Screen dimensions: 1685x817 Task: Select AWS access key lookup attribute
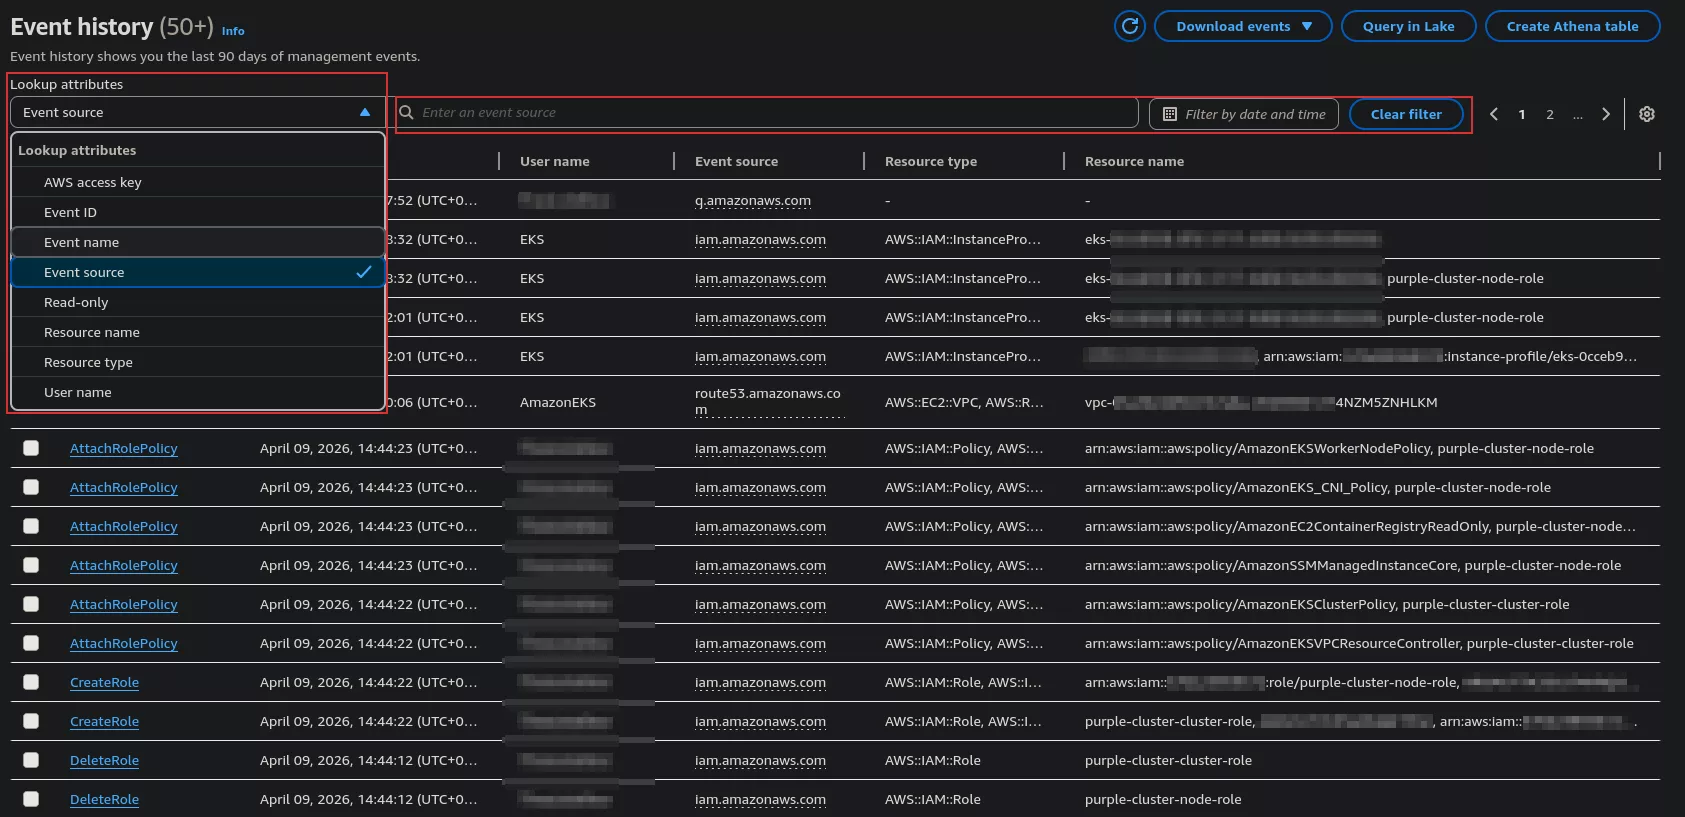198,182
